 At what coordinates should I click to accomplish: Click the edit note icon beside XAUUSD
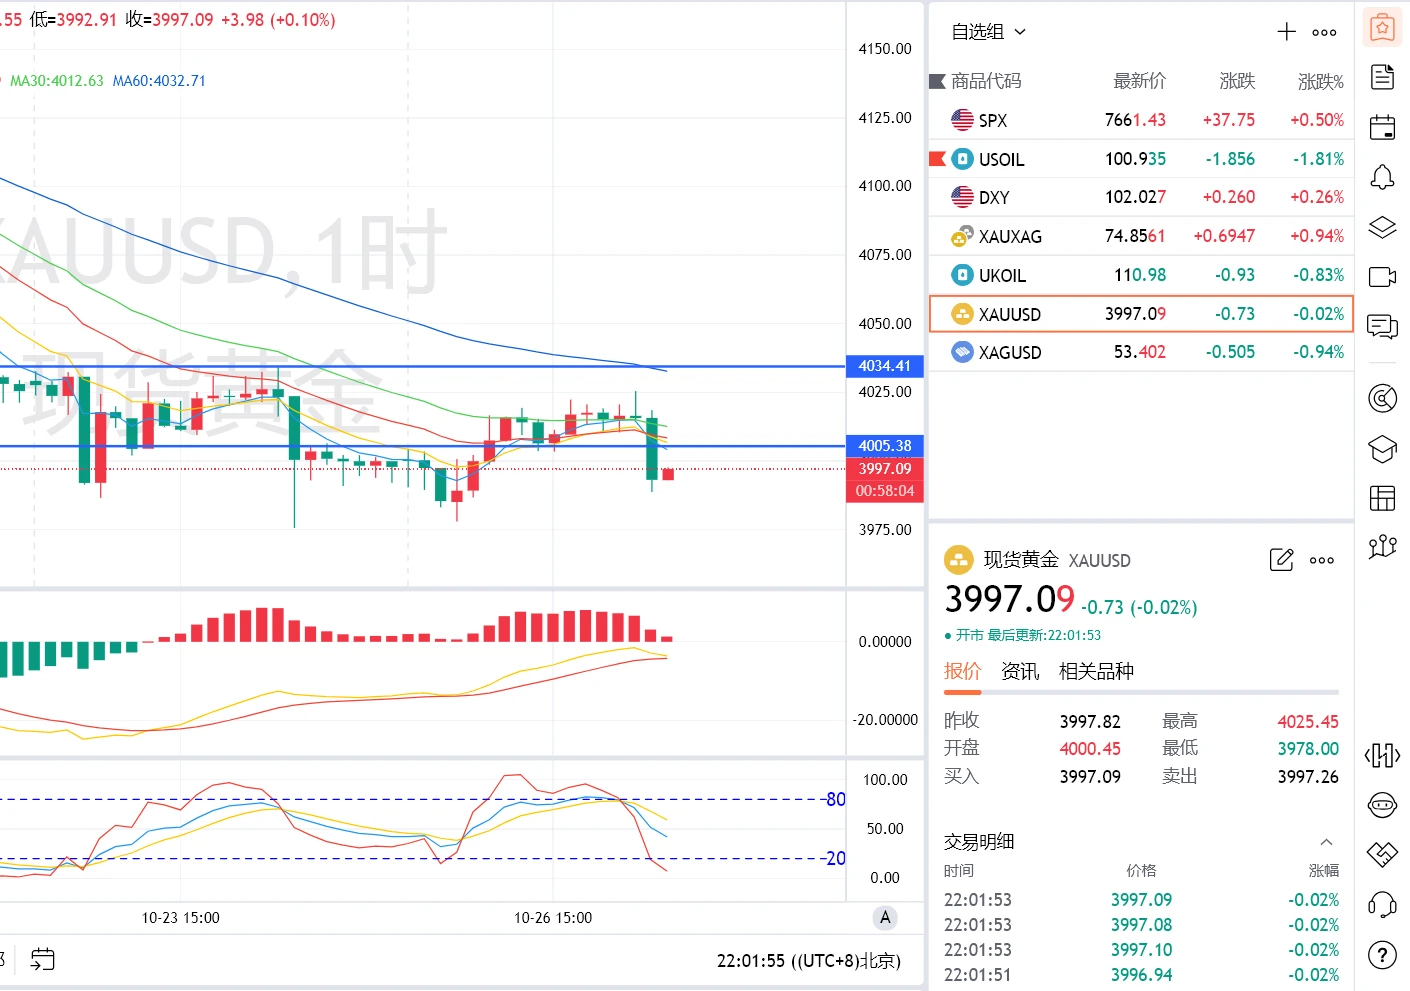(x=1281, y=560)
